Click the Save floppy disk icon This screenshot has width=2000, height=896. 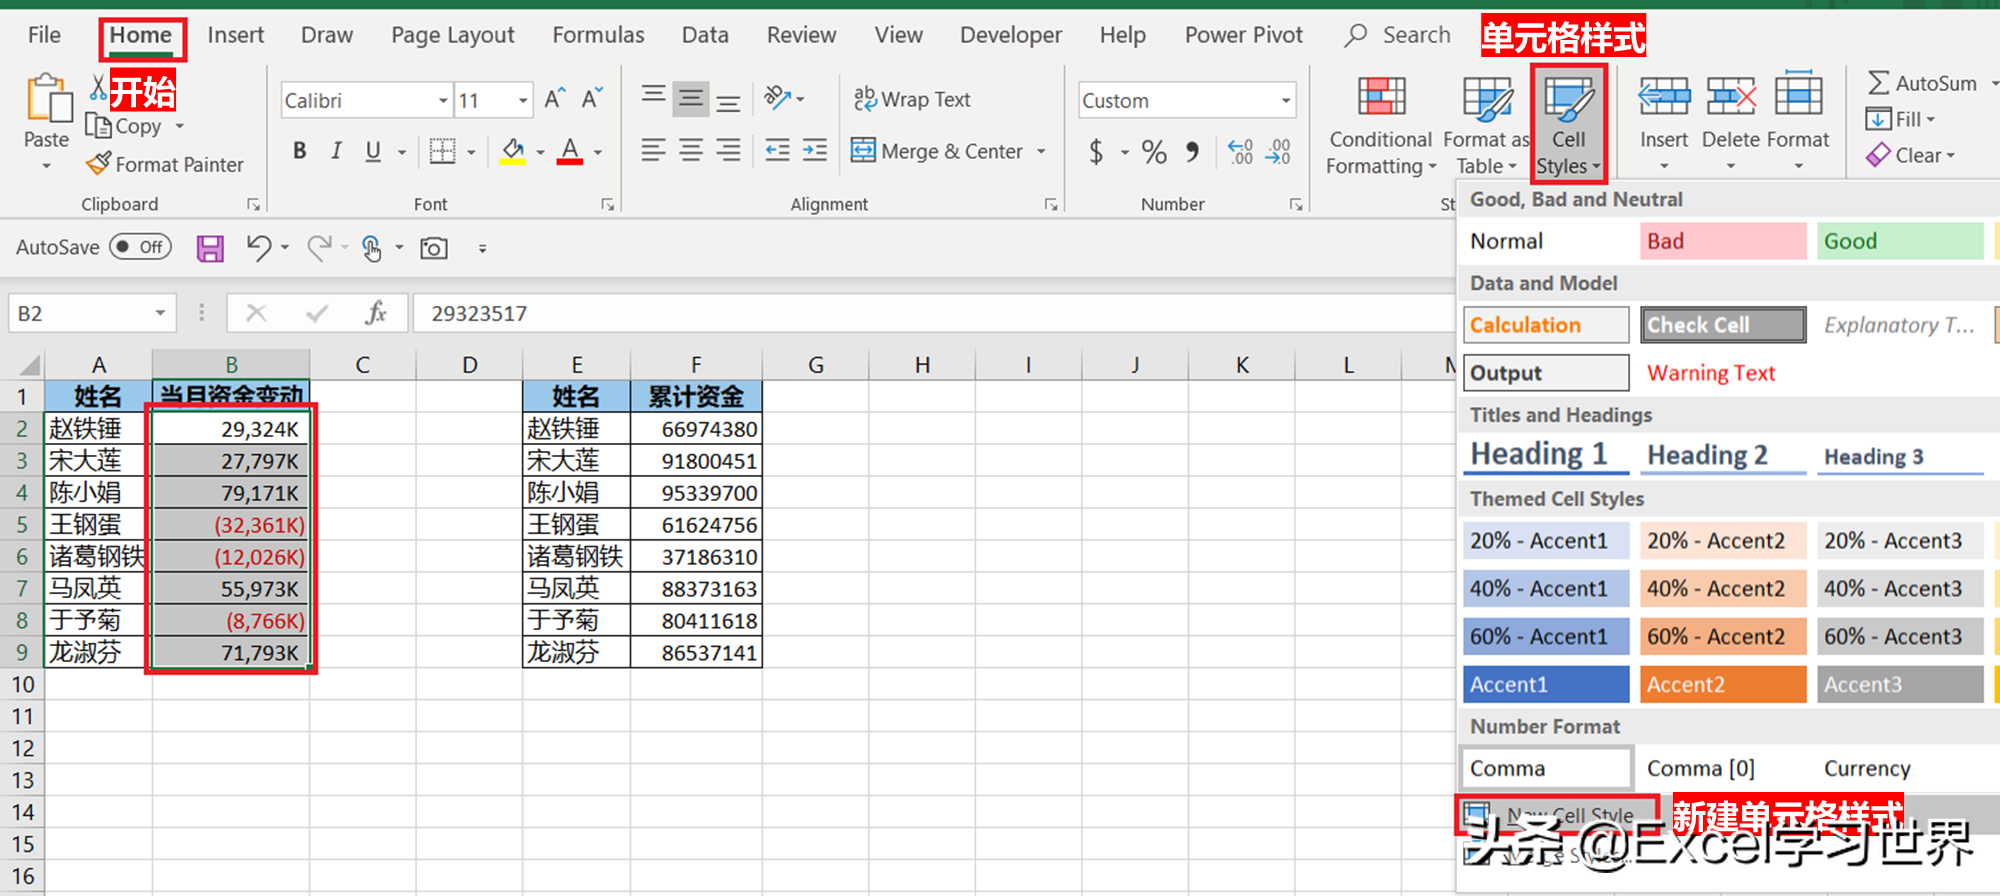point(210,248)
